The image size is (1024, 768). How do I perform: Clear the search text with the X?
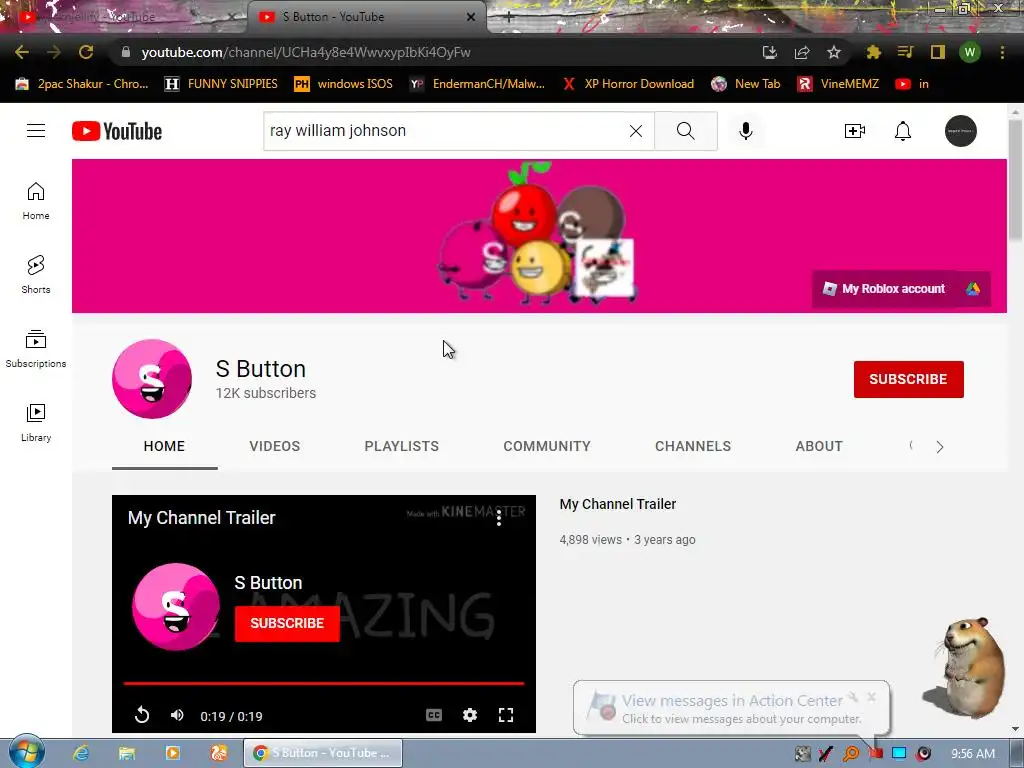pyautogui.click(x=635, y=131)
